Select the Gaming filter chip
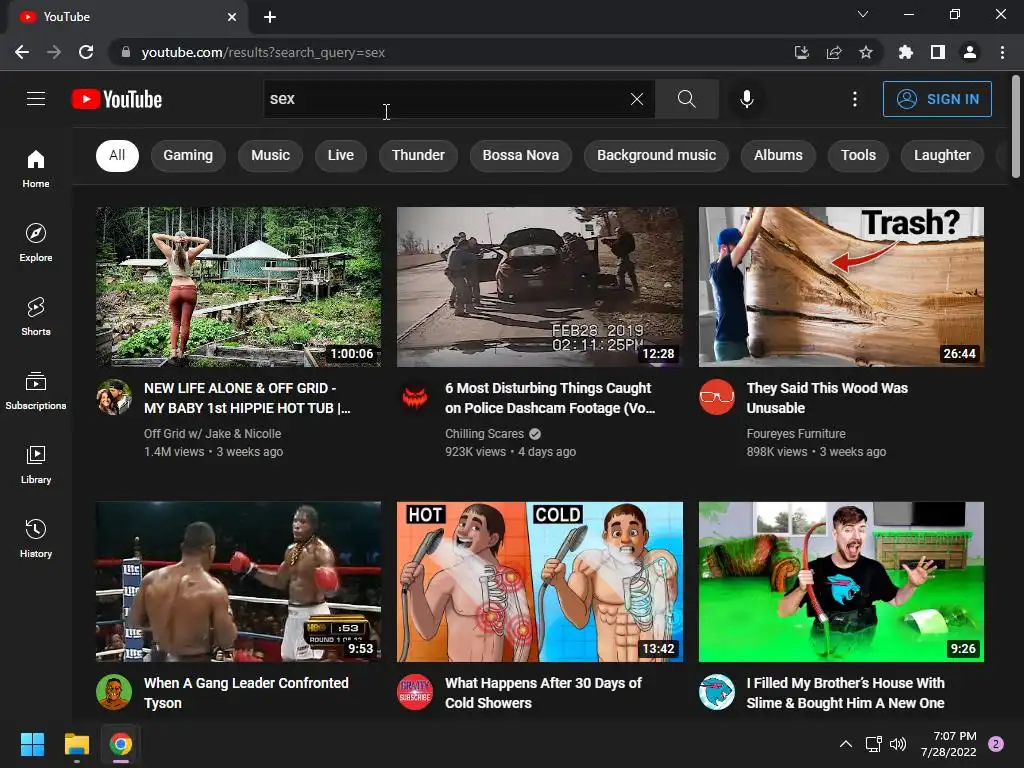1024x768 pixels. pyautogui.click(x=188, y=155)
